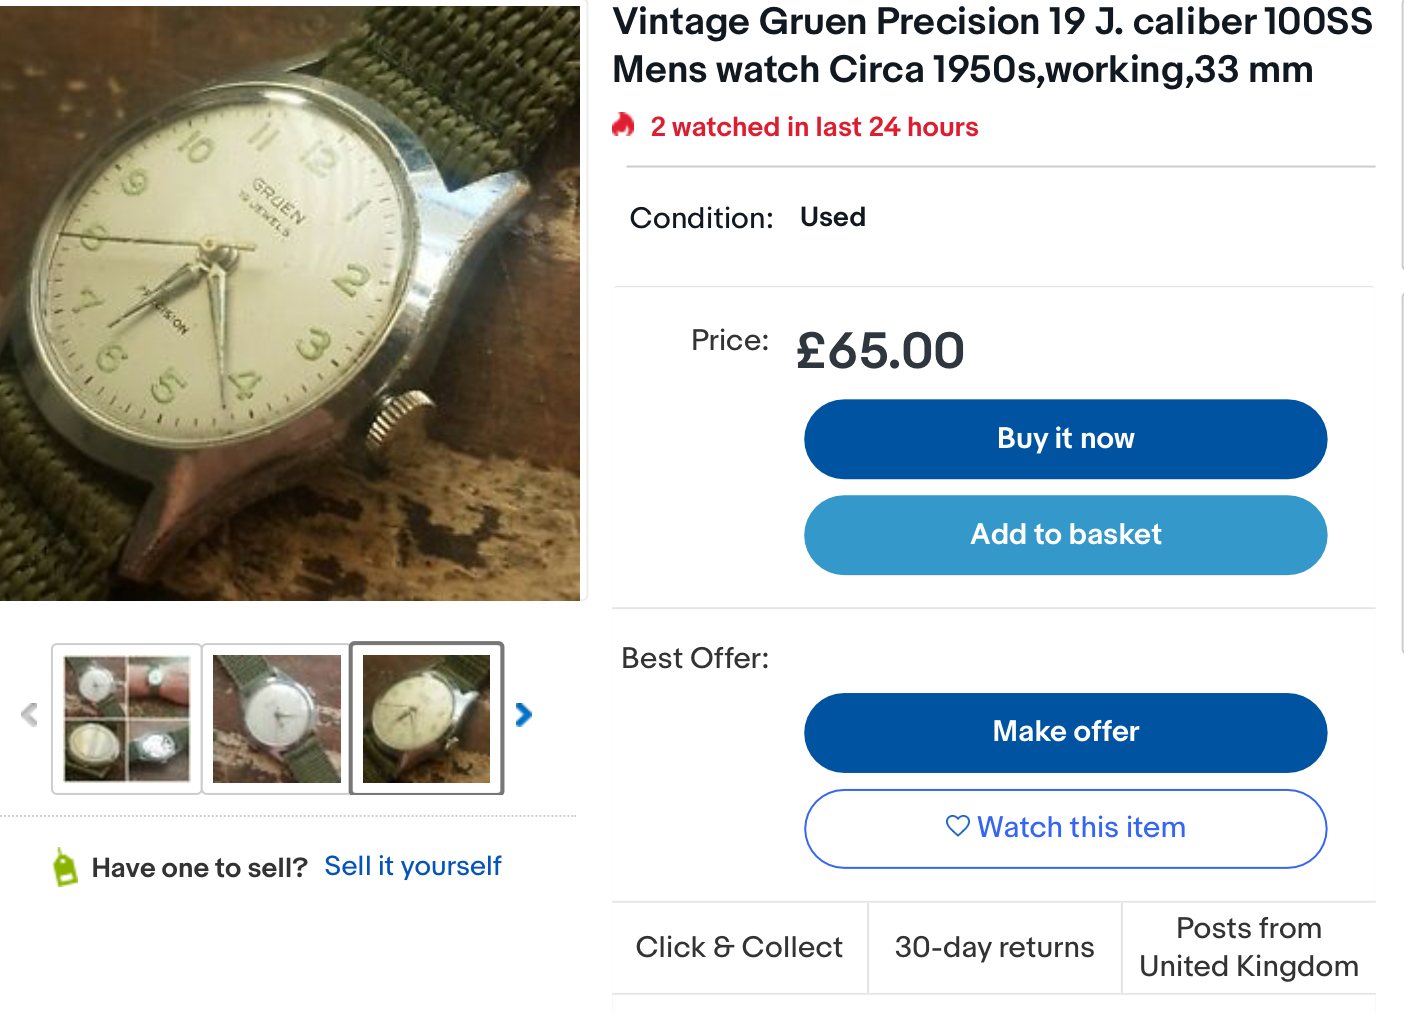The image size is (1404, 1014).
Task: Click the heart icon to watch item
Action: (957, 826)
